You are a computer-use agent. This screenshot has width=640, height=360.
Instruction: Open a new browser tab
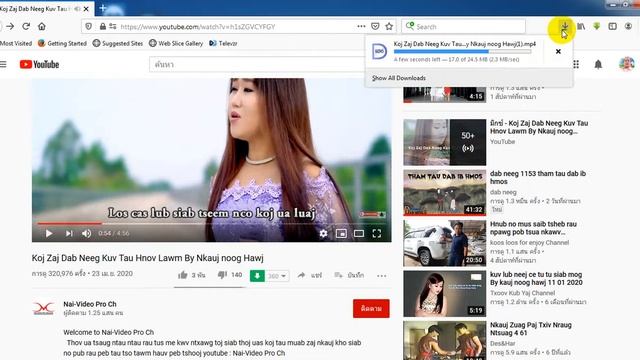click(102, 8)
